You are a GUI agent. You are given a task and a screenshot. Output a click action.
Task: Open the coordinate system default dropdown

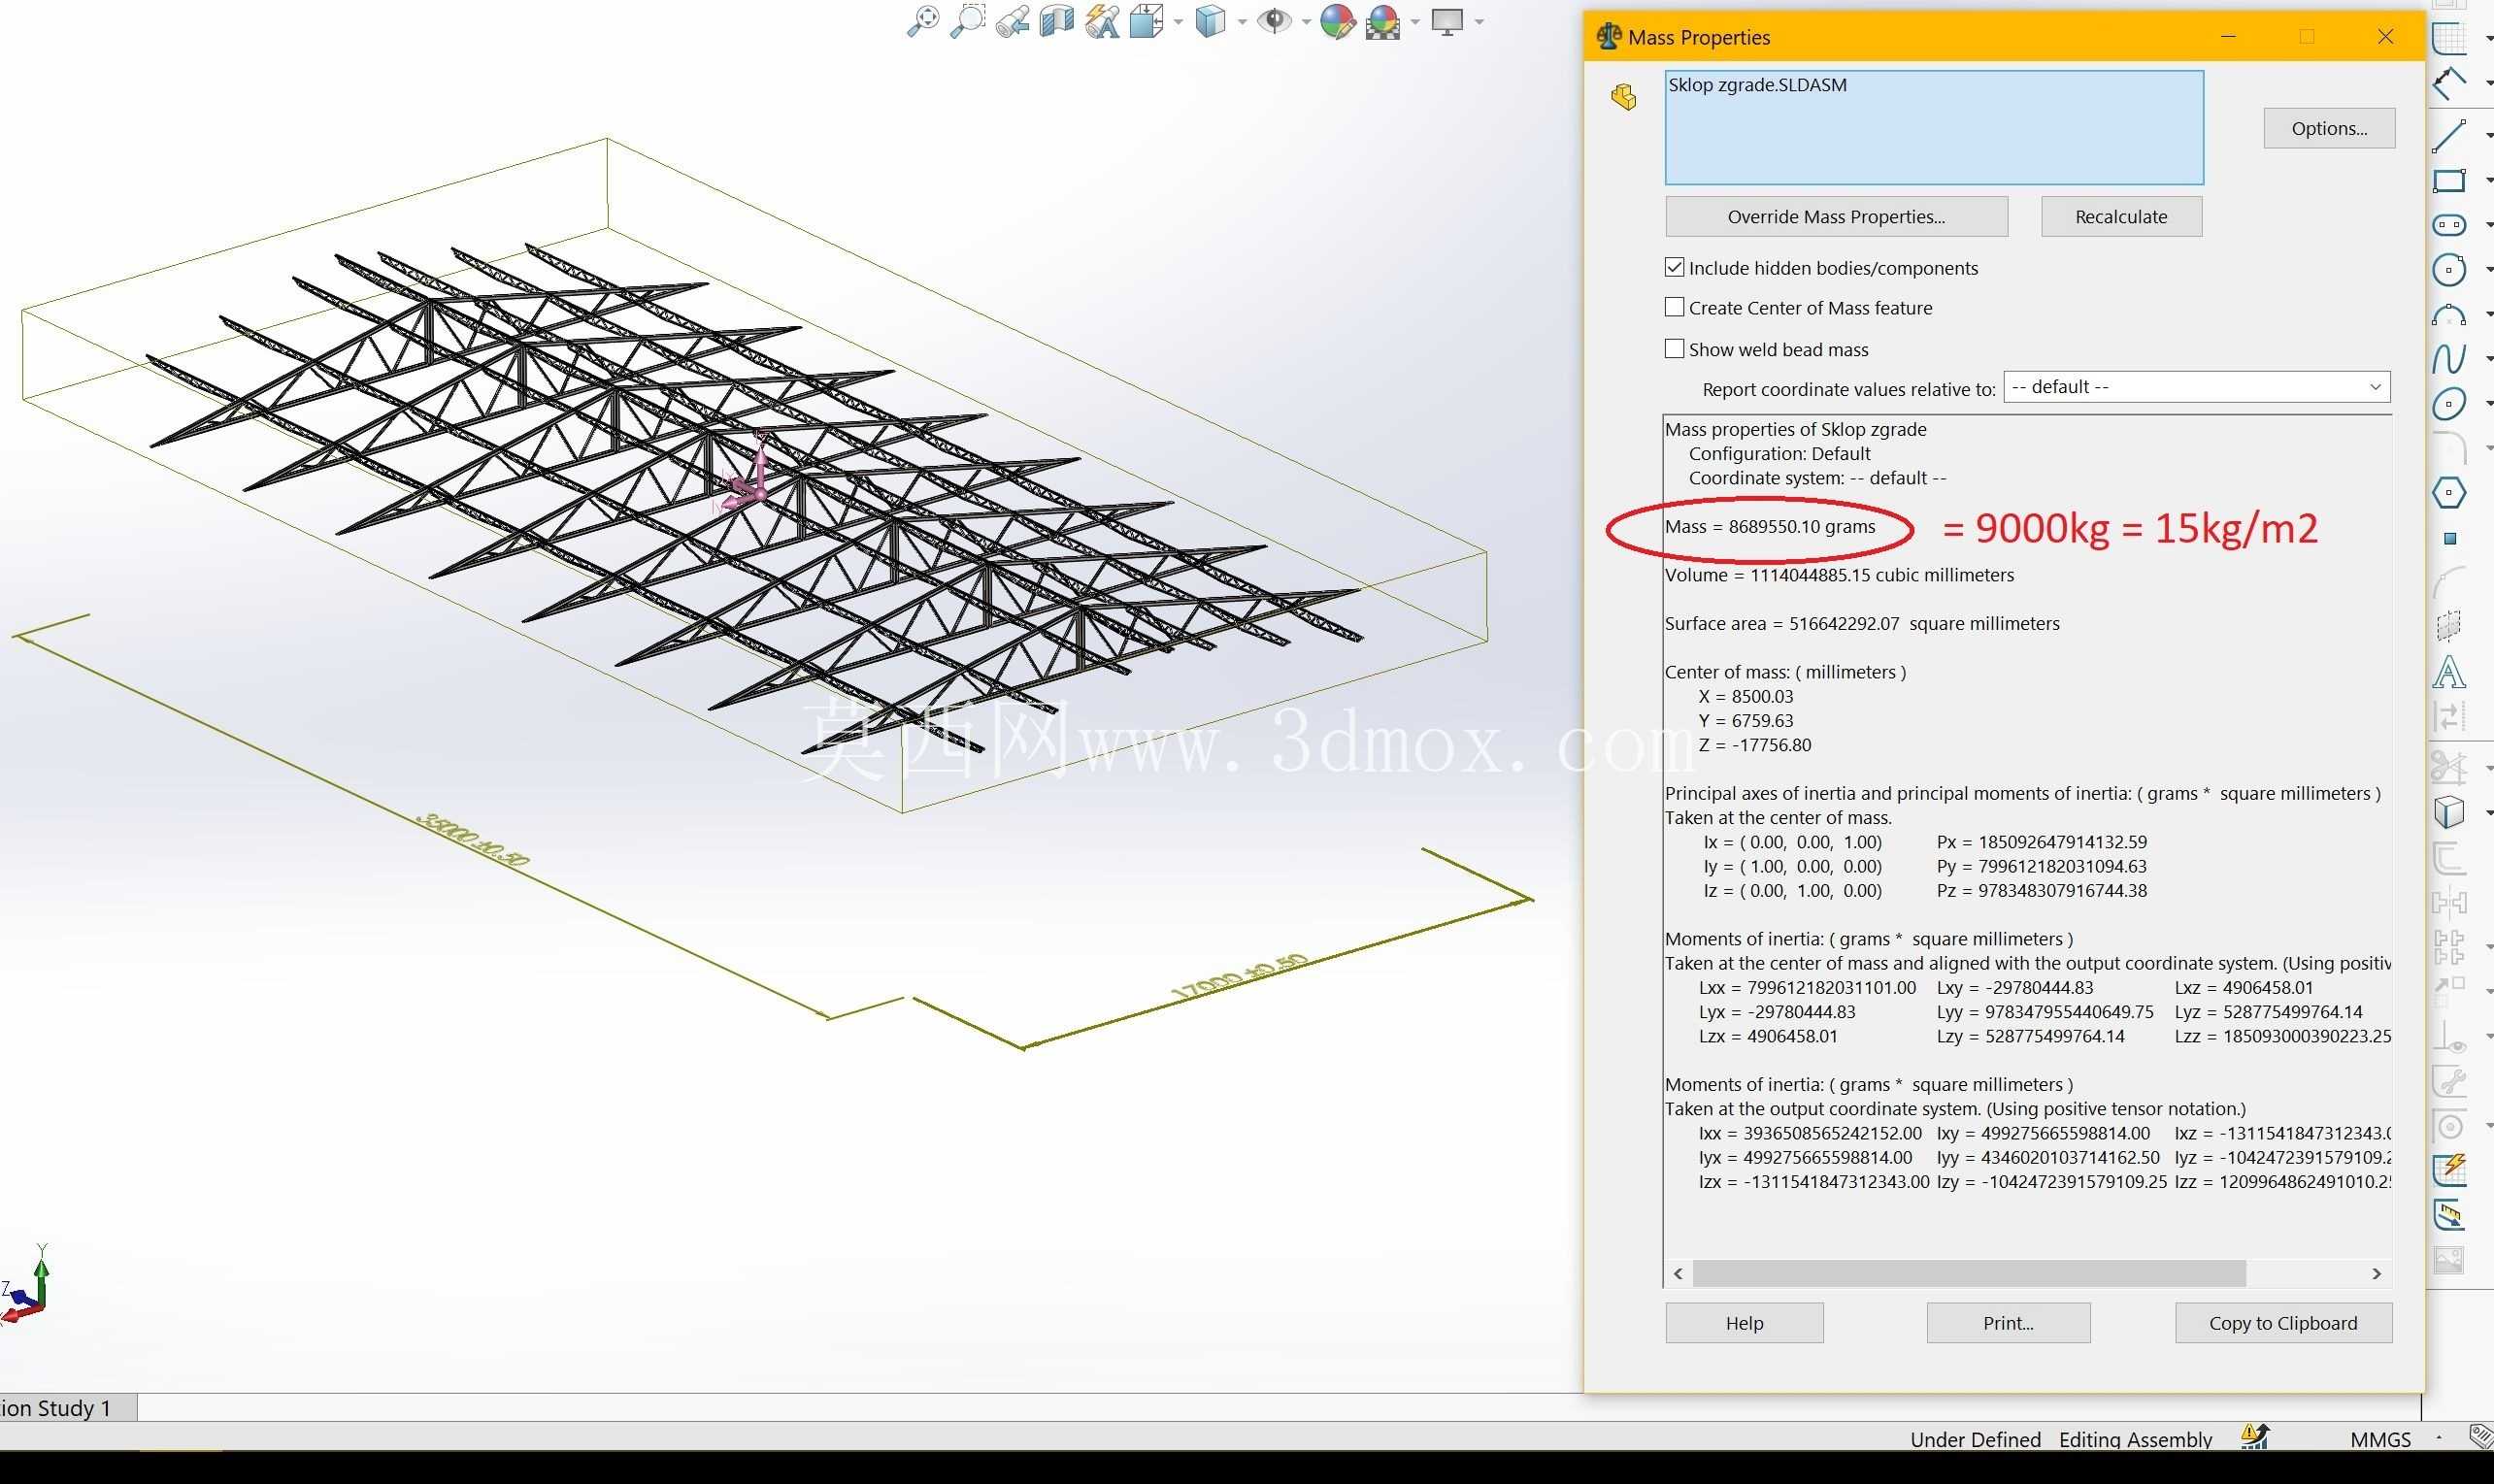(2196, 387)
